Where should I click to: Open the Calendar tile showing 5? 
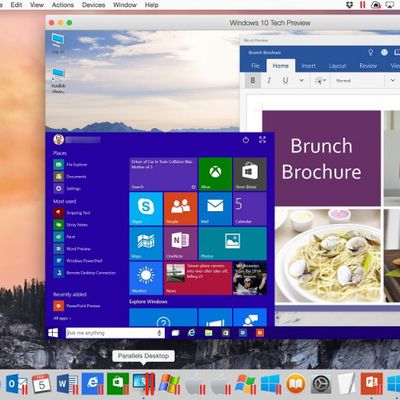point(250,209)
